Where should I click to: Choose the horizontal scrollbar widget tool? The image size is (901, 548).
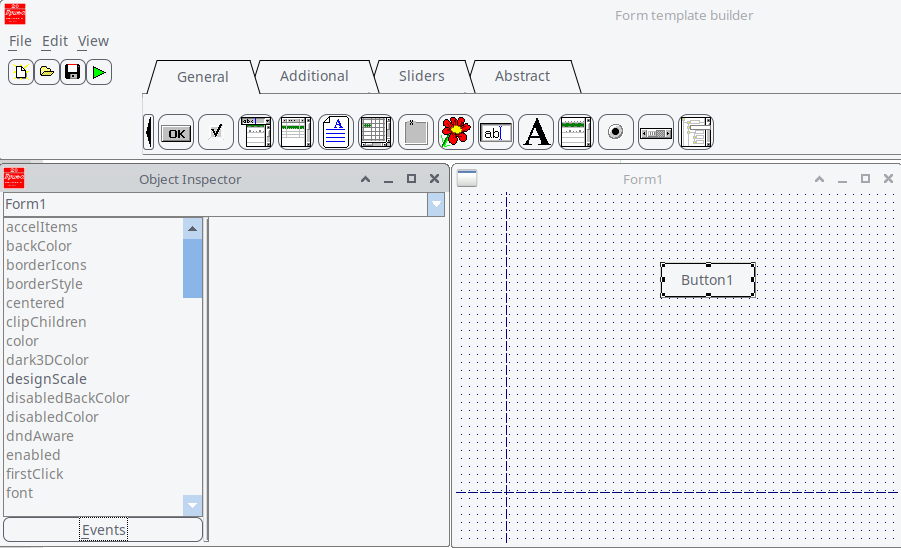[x=656, y=132]
